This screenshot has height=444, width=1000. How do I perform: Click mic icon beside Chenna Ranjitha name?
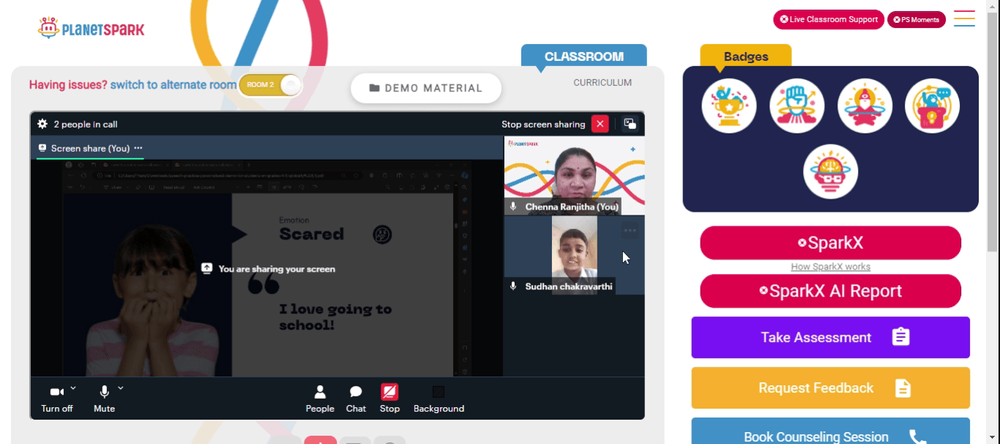[x=513, y=207]
